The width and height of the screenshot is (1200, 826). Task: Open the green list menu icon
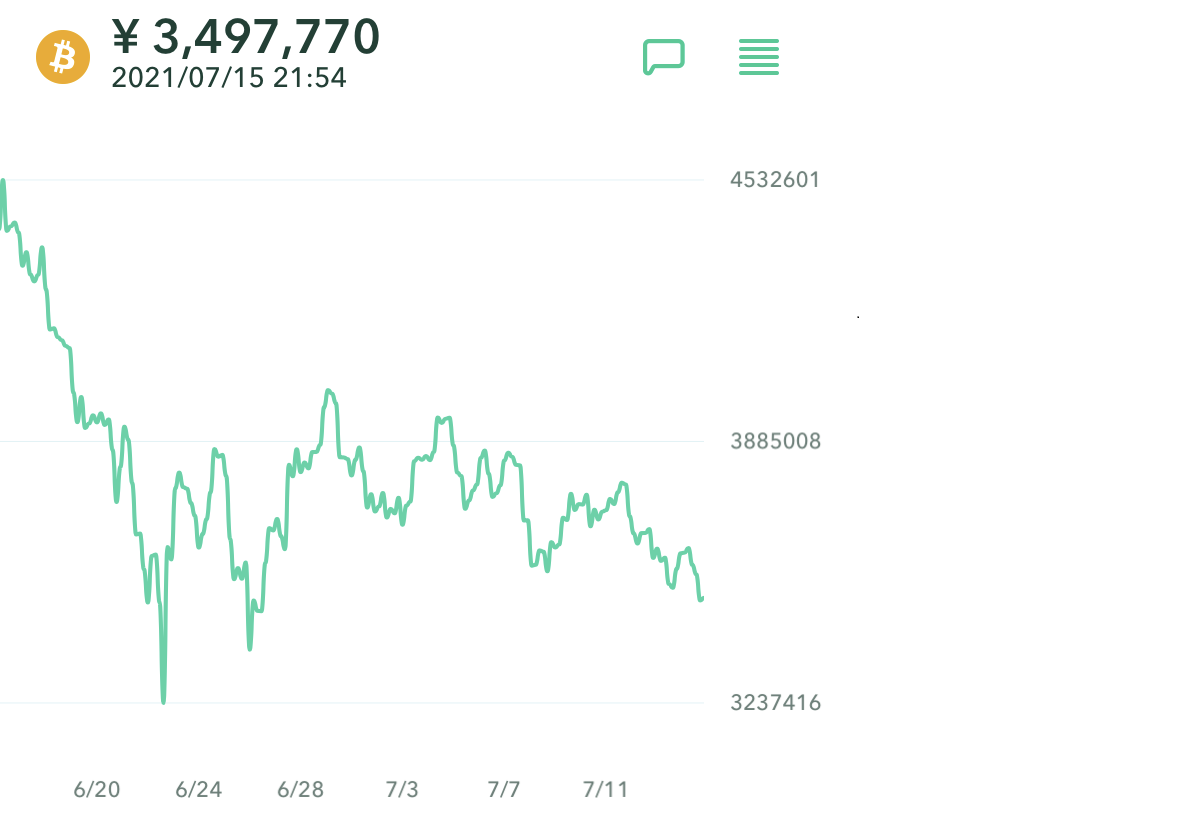758,57
